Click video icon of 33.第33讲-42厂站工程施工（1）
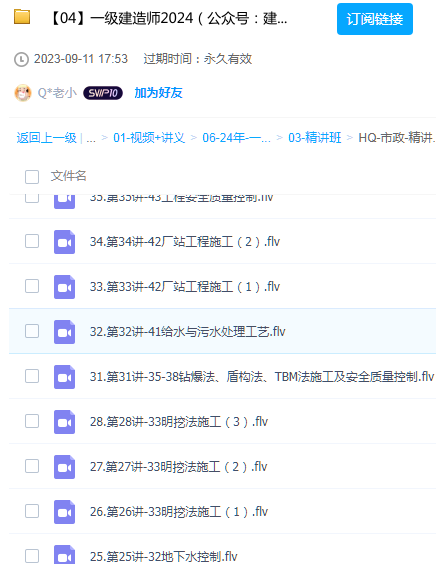This screenshot has width=436, height=564. pyautogui.click(x=64, y=287)
